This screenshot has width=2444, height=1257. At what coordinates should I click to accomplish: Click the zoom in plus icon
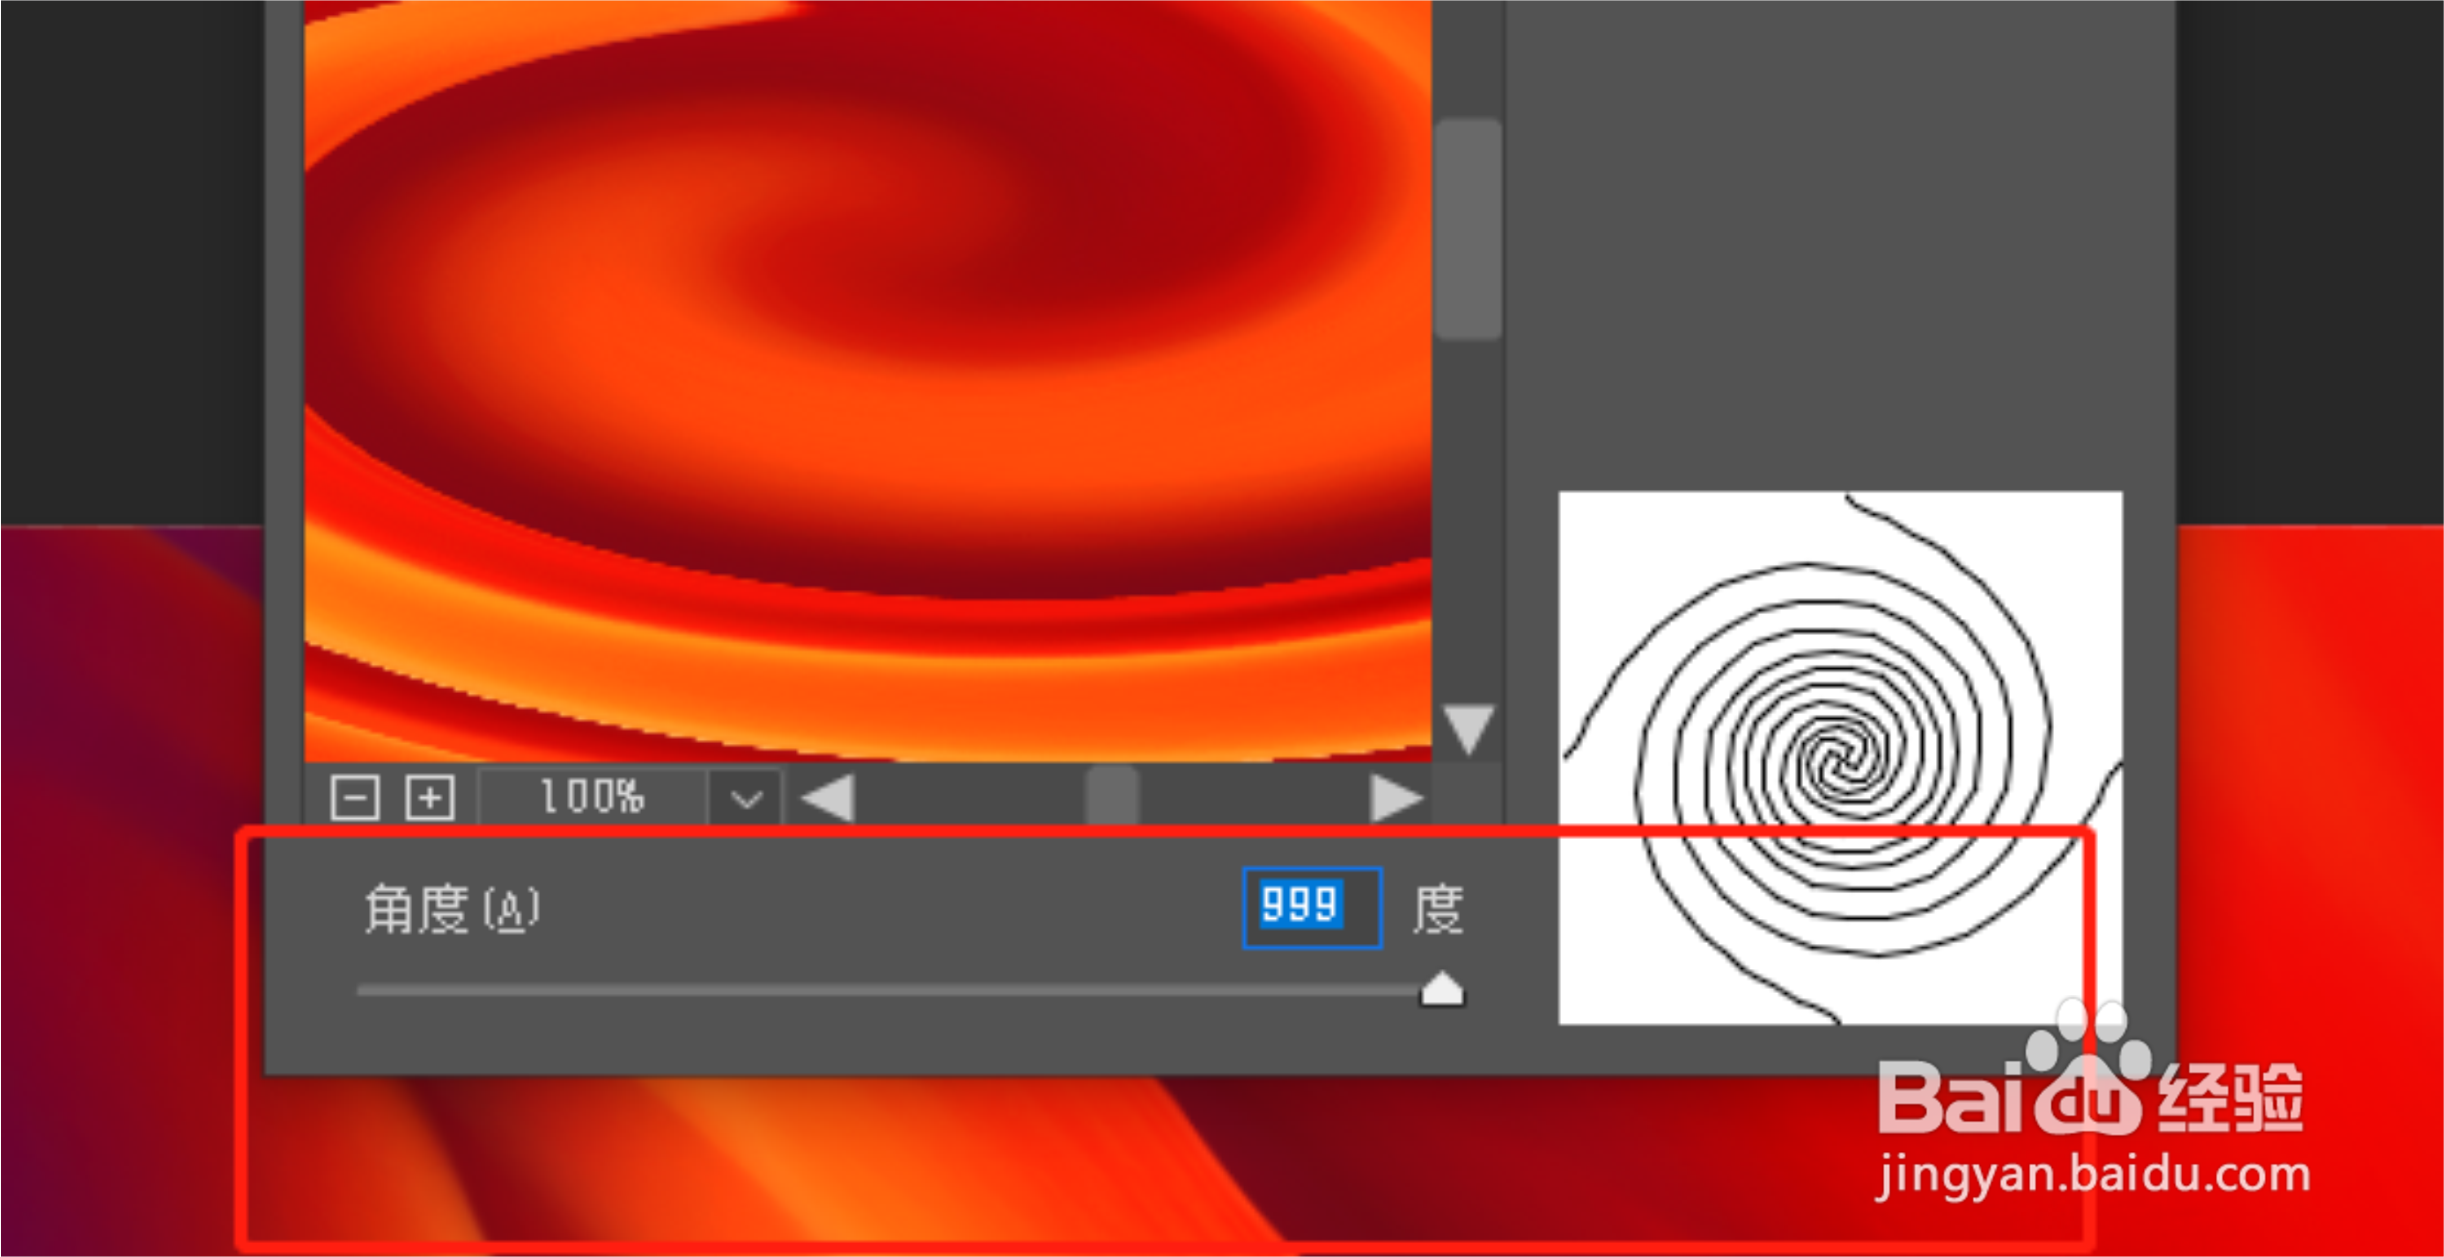point(430,797)
